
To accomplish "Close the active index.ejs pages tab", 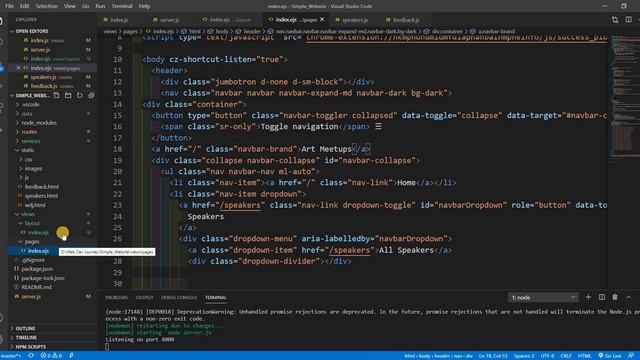I will (322, 20).
